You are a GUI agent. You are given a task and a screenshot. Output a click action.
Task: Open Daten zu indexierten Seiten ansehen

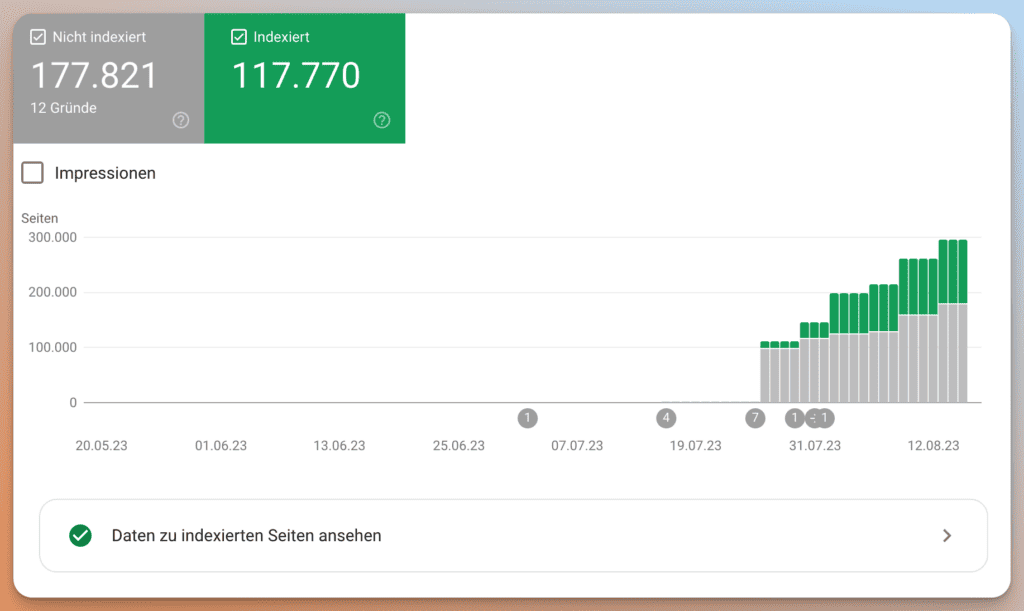[246, 535]
